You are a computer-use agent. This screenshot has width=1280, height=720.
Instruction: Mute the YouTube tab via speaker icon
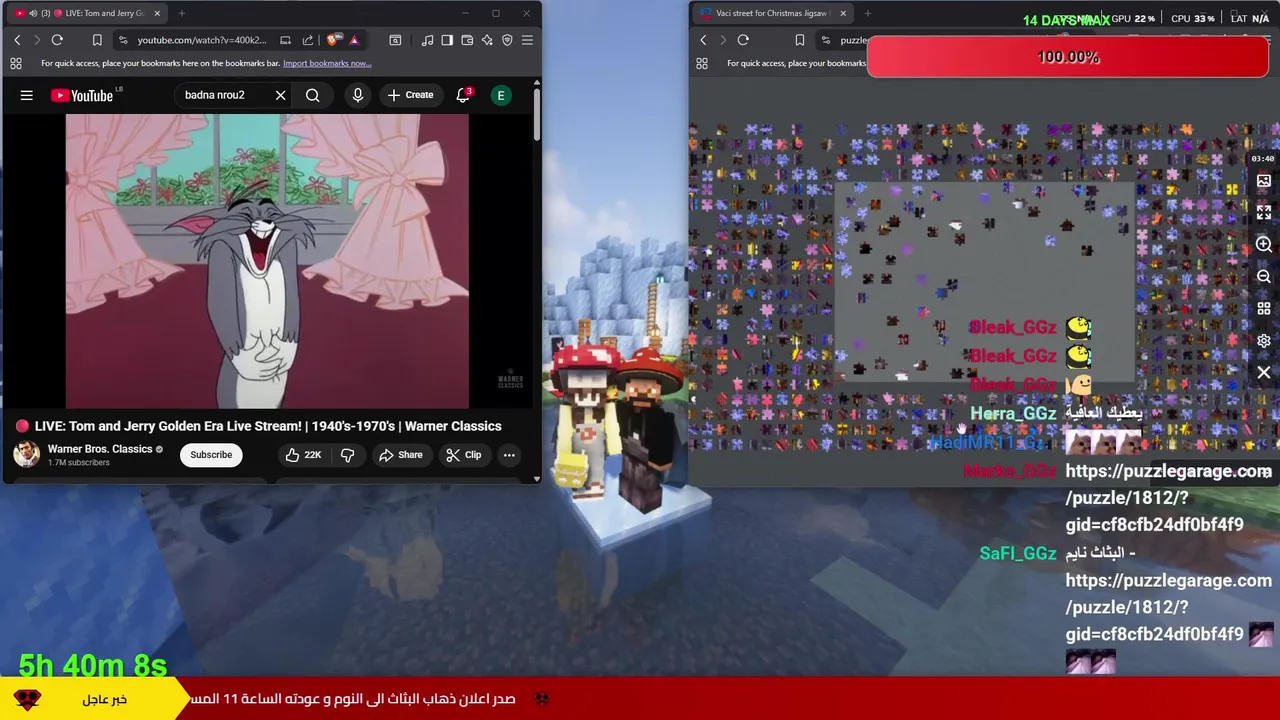[33, 13]
